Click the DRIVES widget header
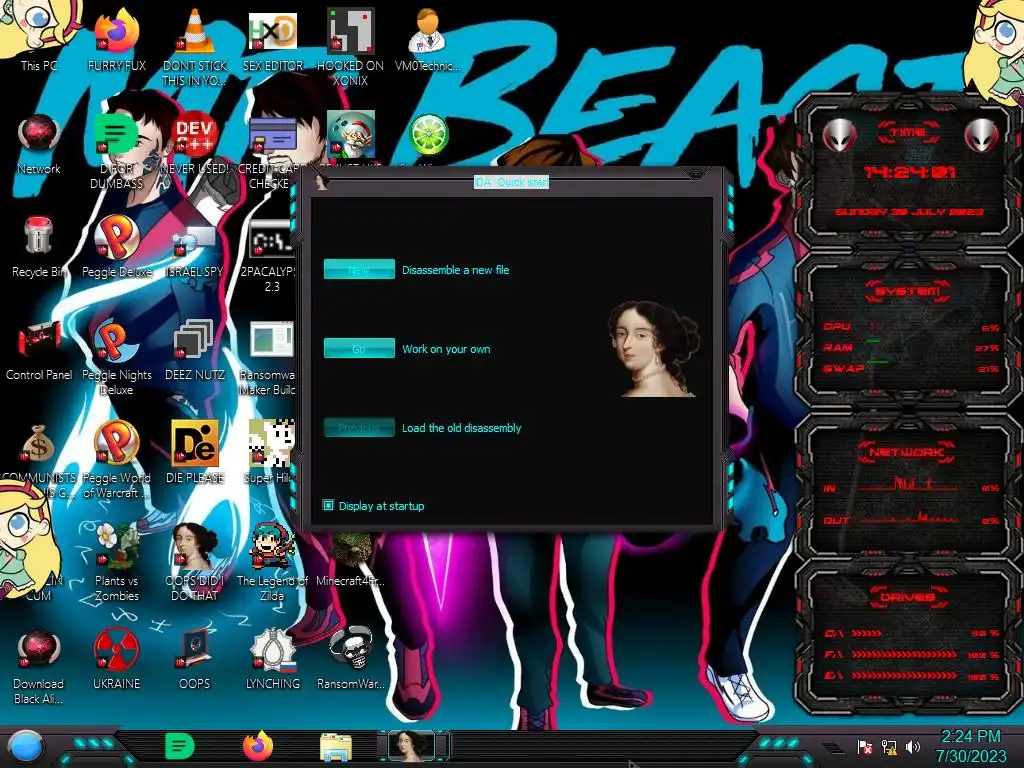This screenshot has height=768, width=1024. coord(908,596)
